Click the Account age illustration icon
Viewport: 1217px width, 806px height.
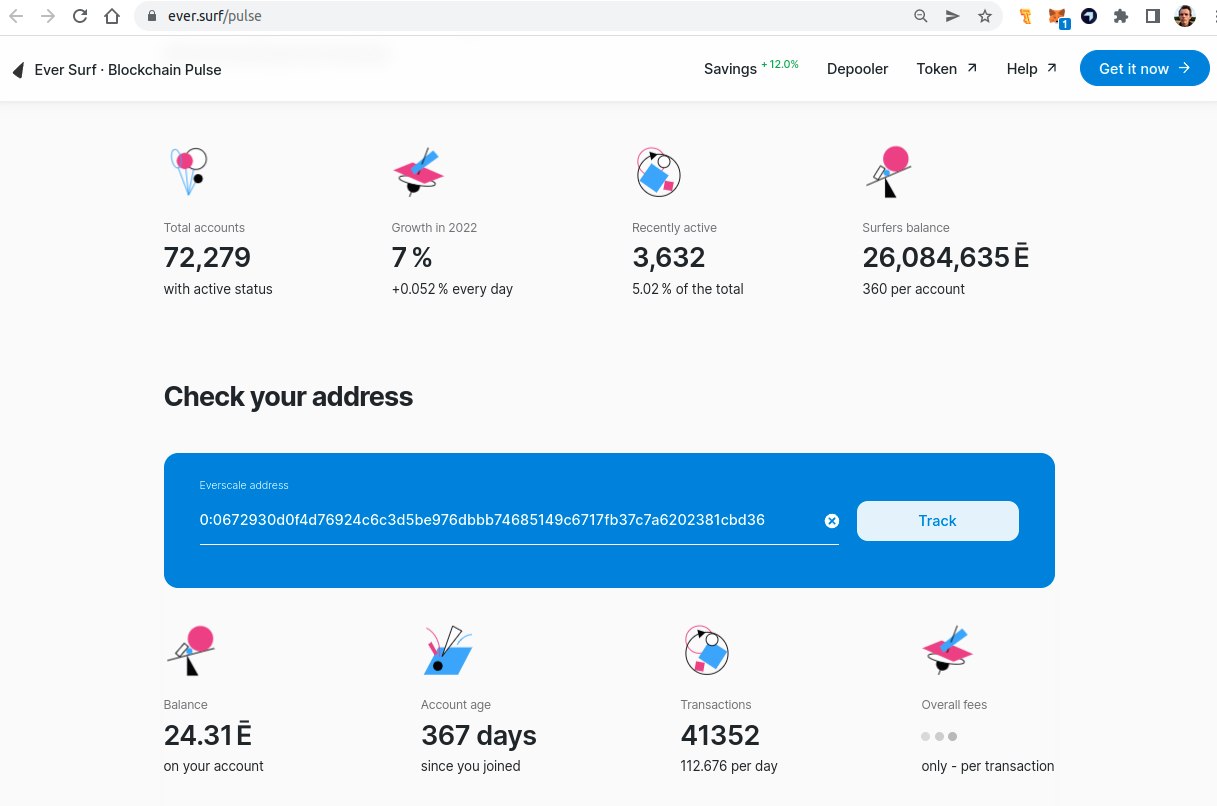[447, 650]
